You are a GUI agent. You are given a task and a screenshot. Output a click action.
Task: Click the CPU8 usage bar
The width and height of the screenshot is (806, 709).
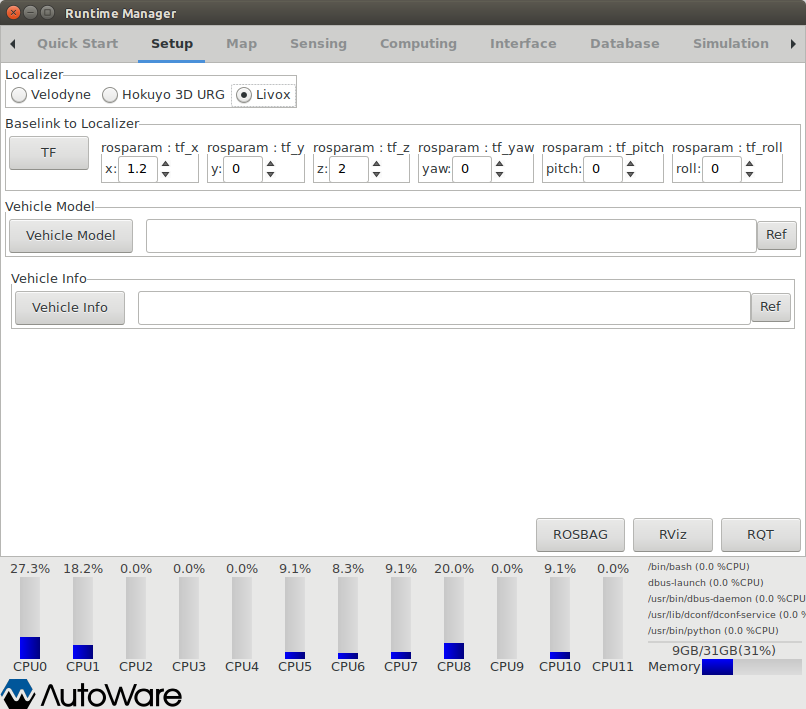coord(454,618)
